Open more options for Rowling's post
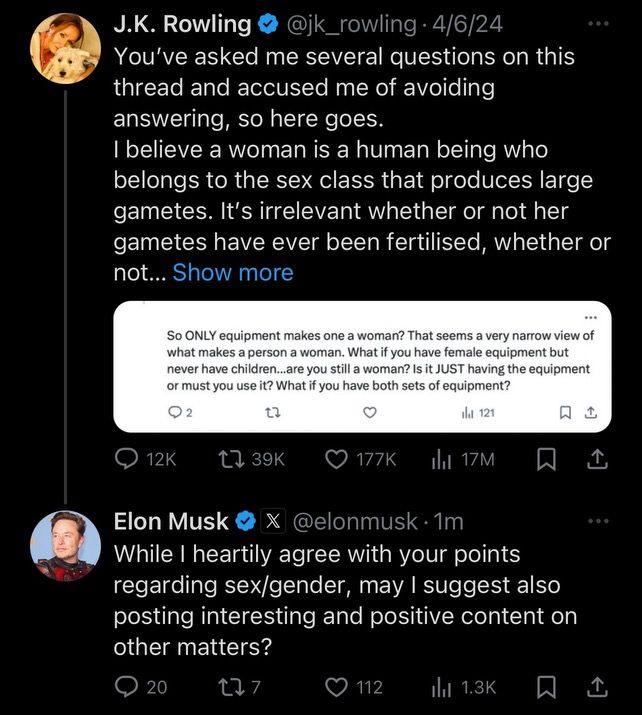The width and height of the screenshot is (642, 715). pos(598,21)
